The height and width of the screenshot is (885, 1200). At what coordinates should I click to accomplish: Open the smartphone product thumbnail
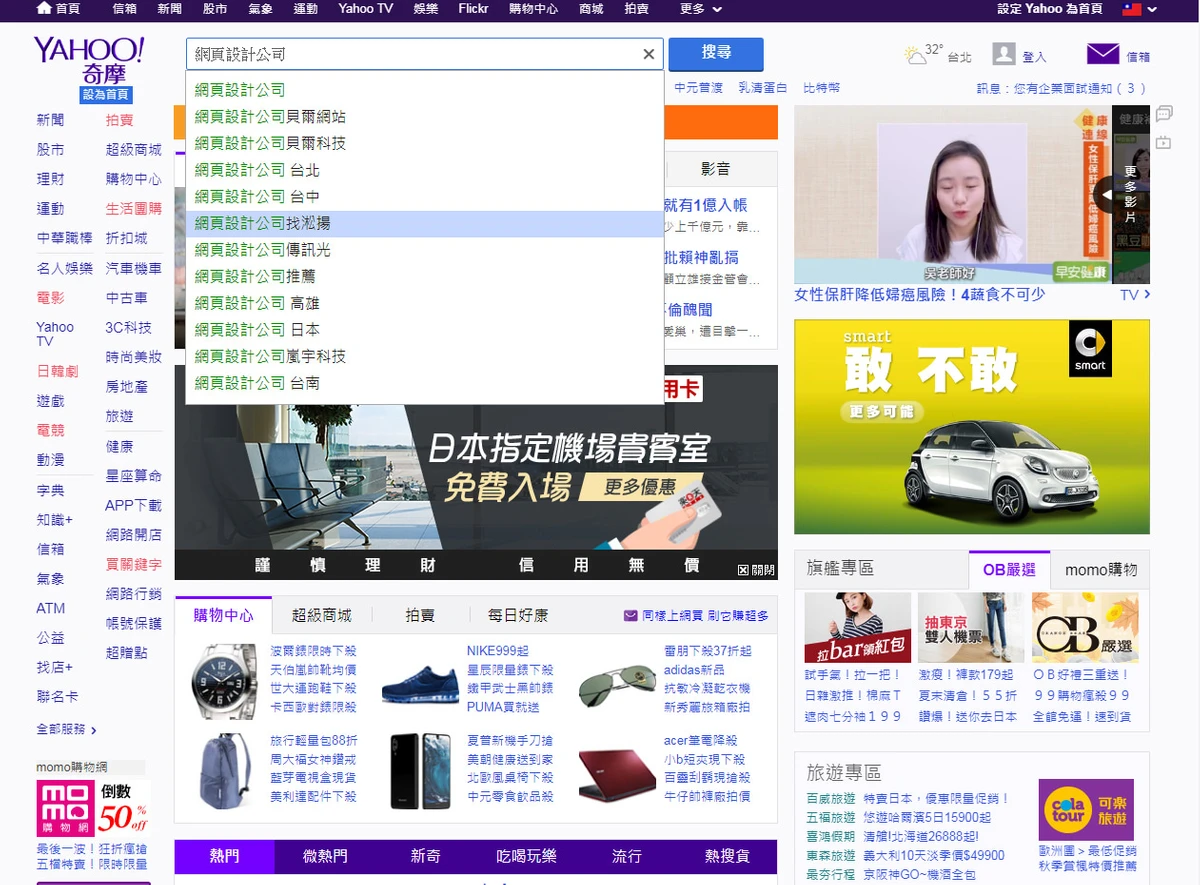420,770
